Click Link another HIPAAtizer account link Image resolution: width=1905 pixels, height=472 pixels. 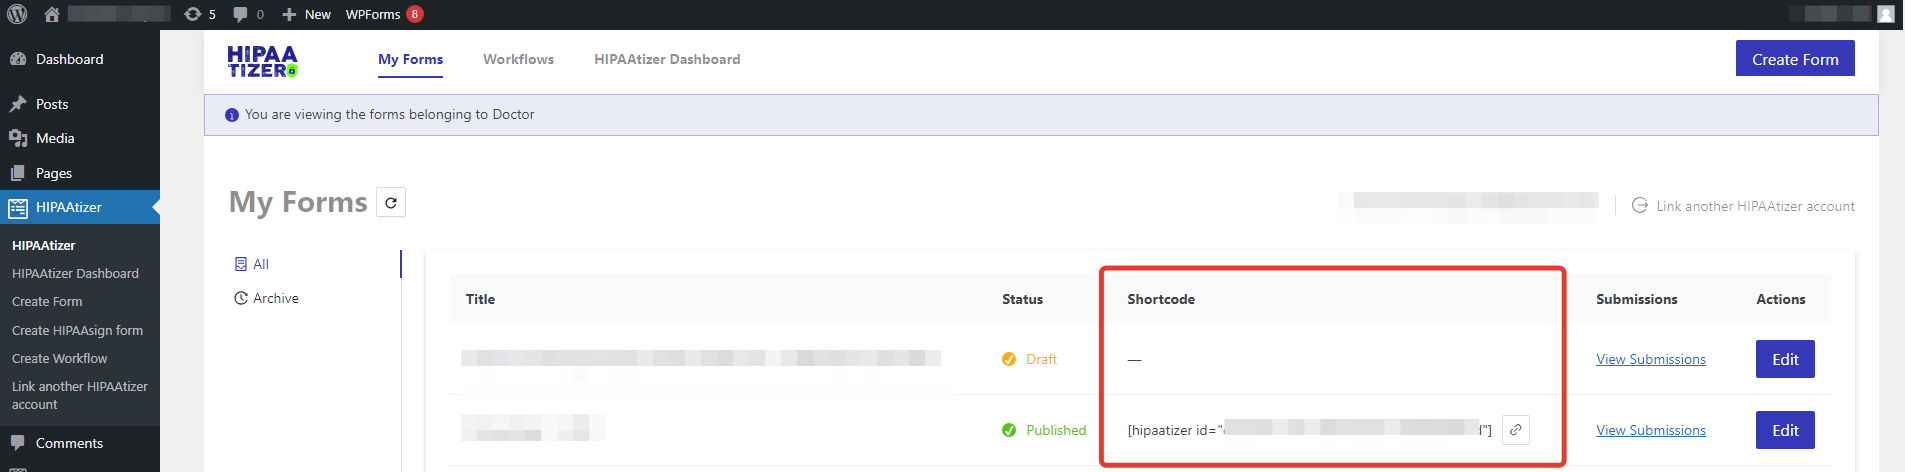pyautogui.click(x=1754, y=206)
